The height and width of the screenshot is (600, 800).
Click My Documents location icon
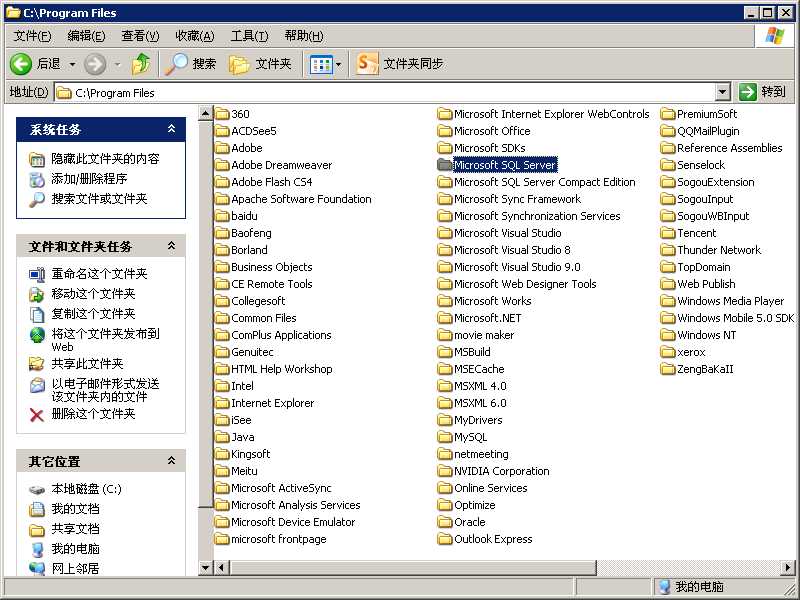tap(37, 509)
